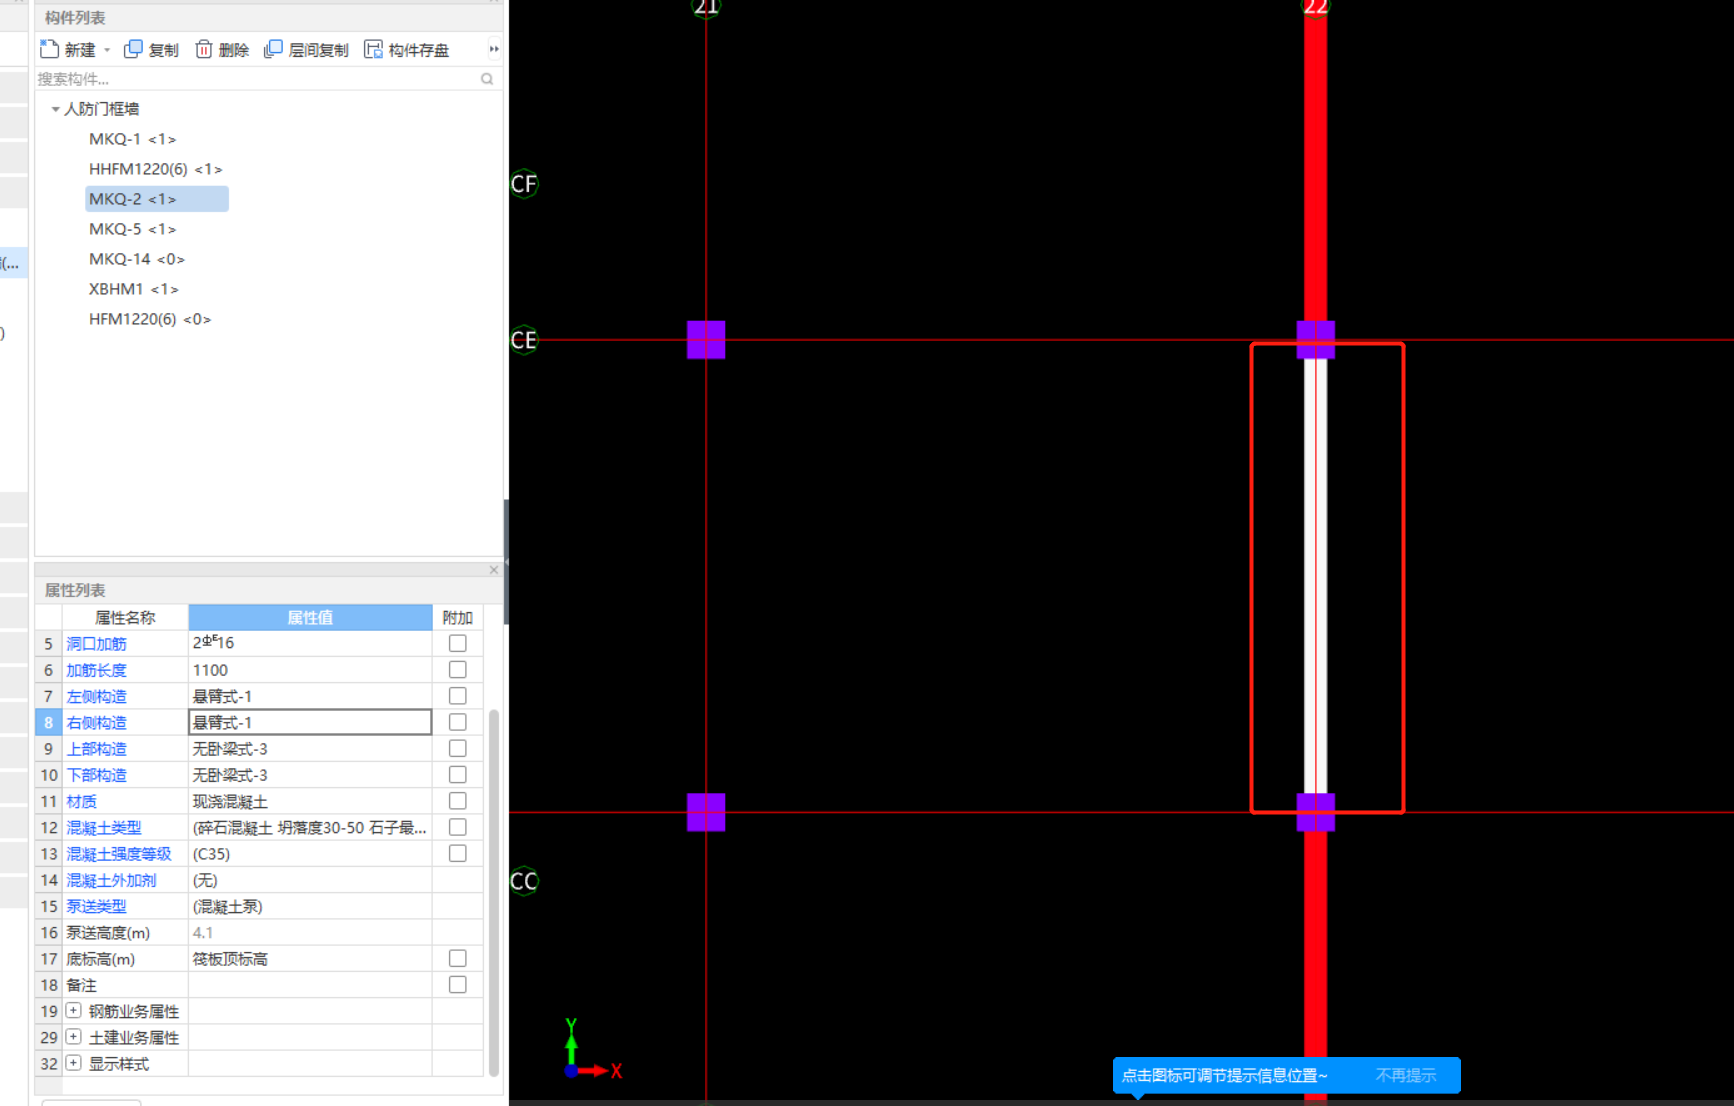Toggle 附加 checkbox for 左侧构造
1734x1106 pixels.
point(458,695)
